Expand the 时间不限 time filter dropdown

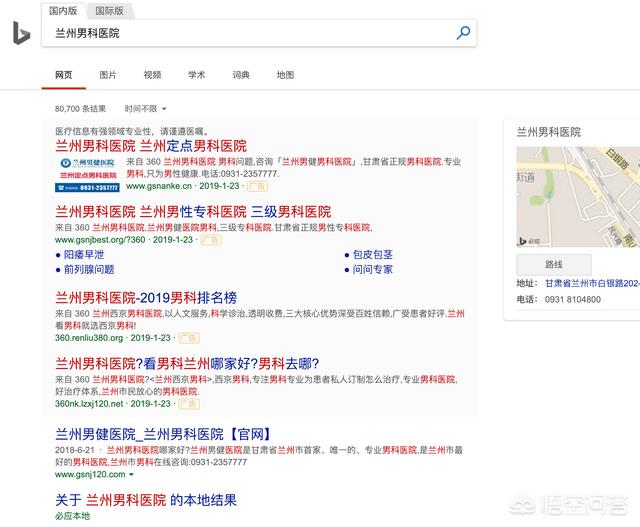coord(145,109)
